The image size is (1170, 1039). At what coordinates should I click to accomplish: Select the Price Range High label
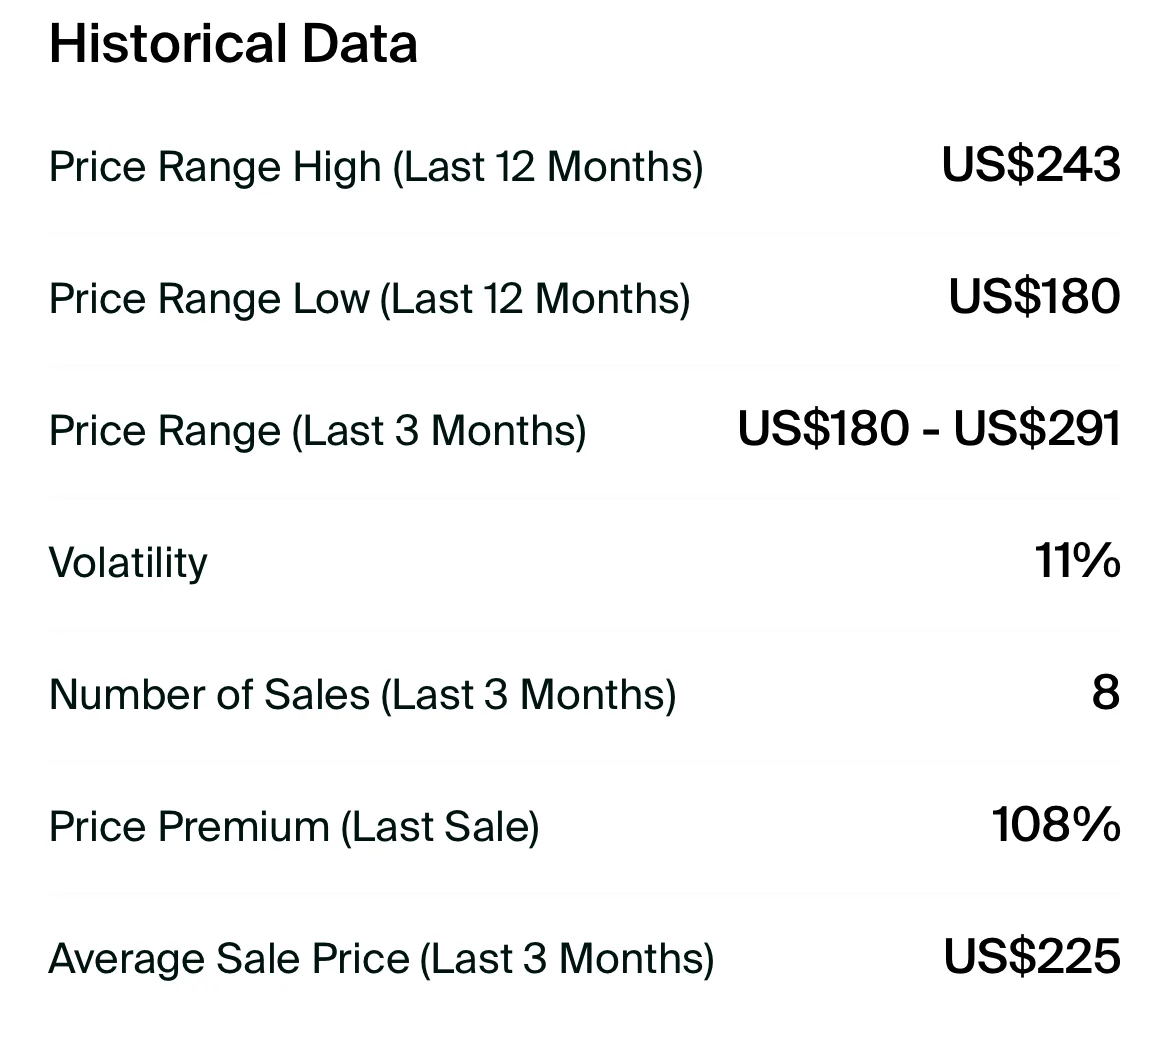[215, 166]
